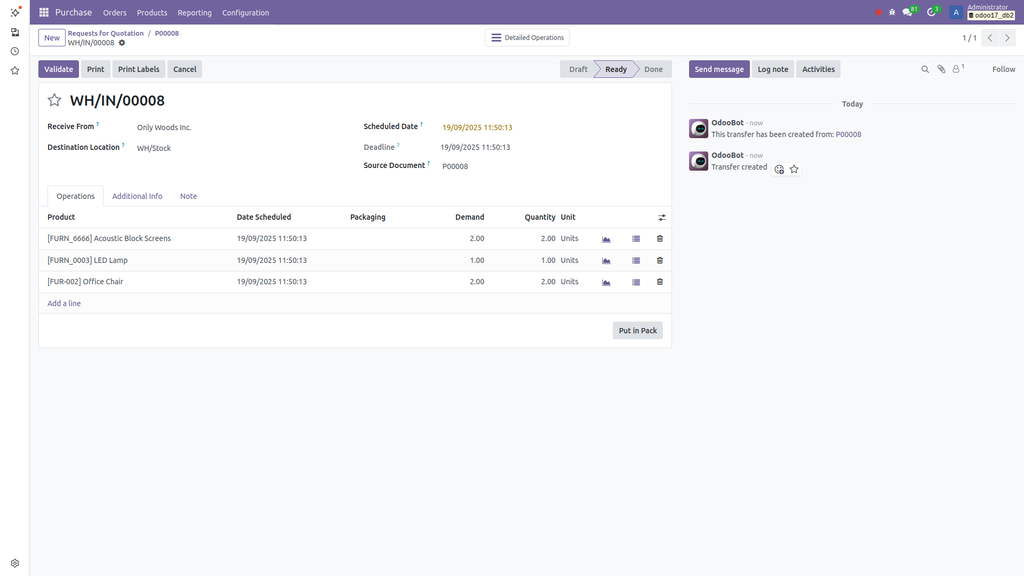
Task: Click the paperclip attachments icon in chatter
Action: [x=941, y=69]
